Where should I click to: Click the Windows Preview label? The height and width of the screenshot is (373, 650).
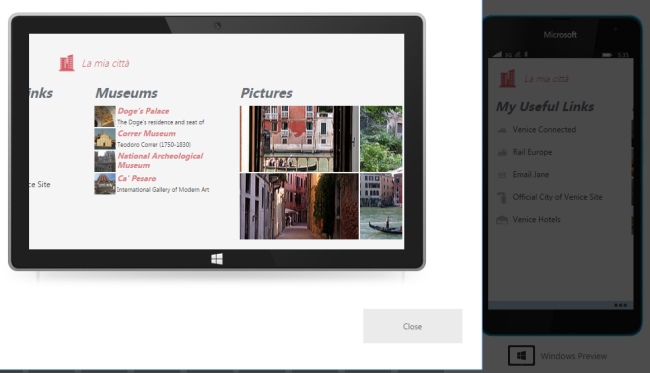pos(574,356)
